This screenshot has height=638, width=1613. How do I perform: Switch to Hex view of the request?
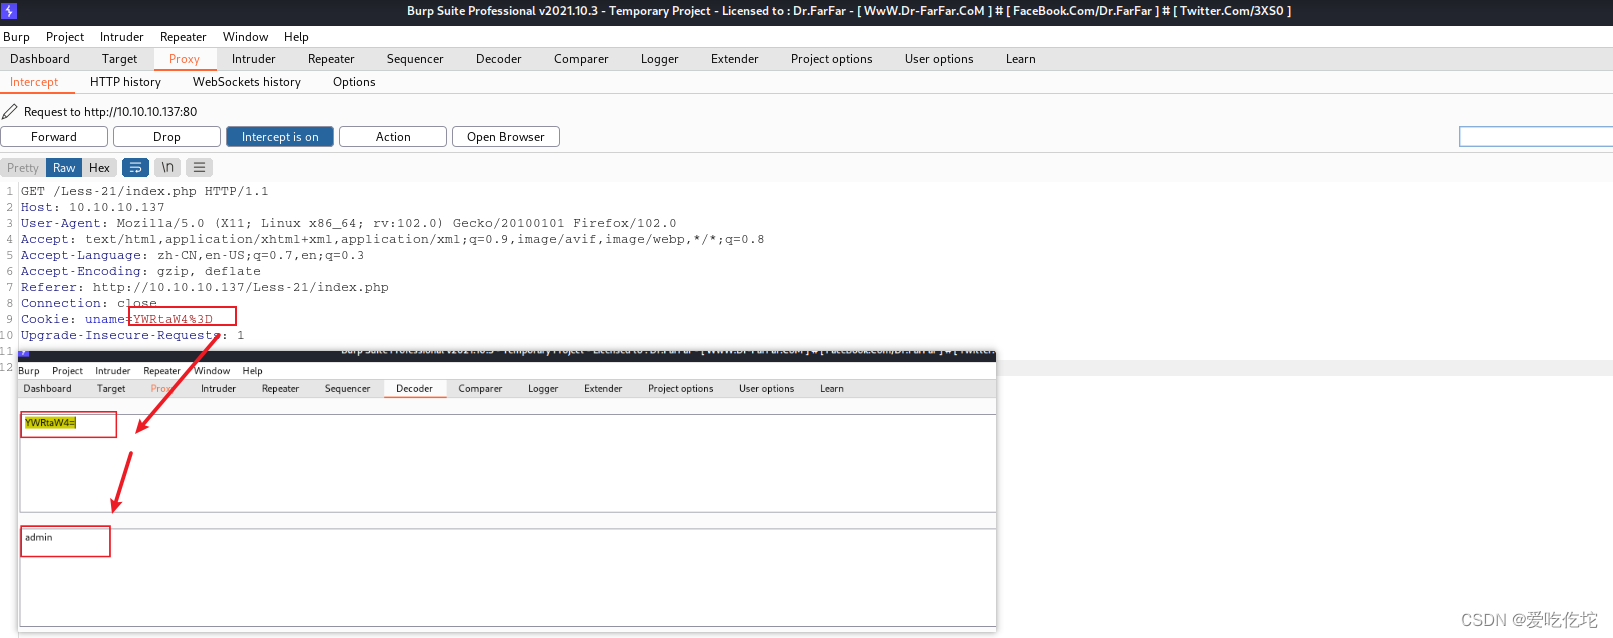(x=99, y=168)
